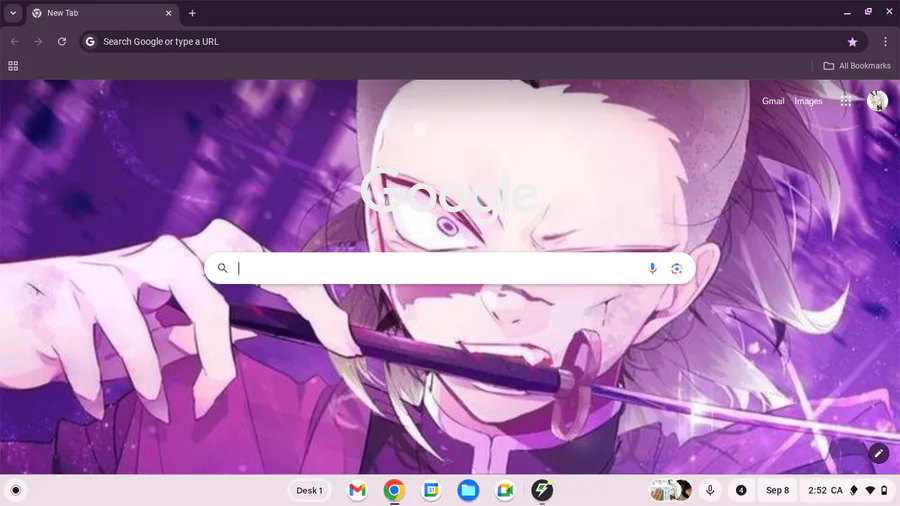This screenshot has width=900, height=506.
Task: Open Google apps grid launcher
Action: tap(845, 101)
